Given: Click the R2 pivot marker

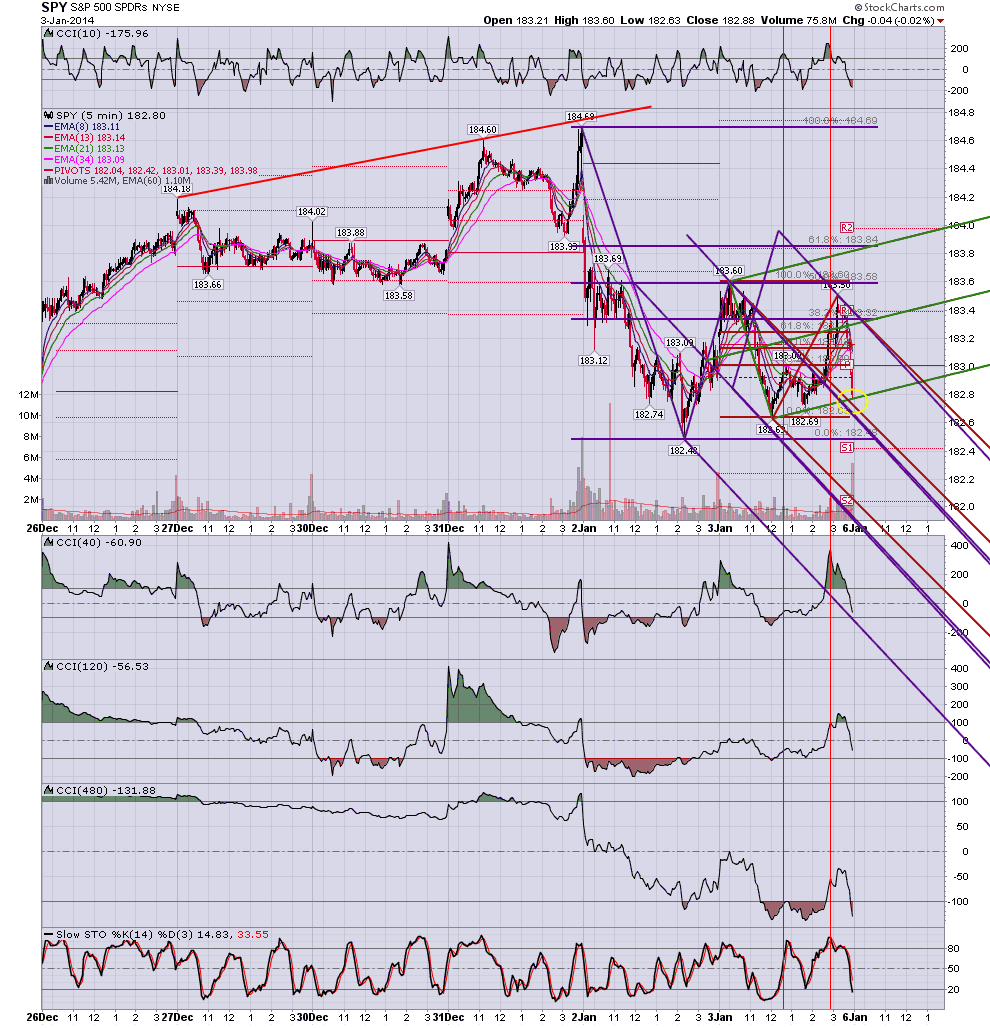Looking at the screenshot, I should 846,227.
